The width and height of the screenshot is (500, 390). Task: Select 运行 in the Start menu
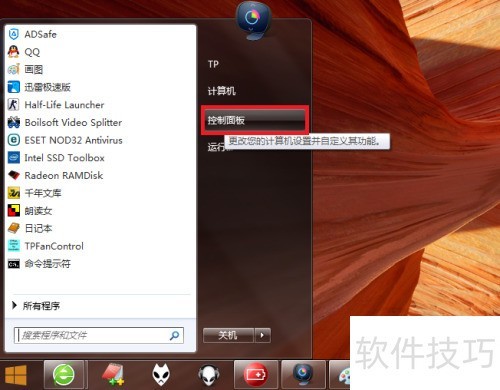pos(216,147)
